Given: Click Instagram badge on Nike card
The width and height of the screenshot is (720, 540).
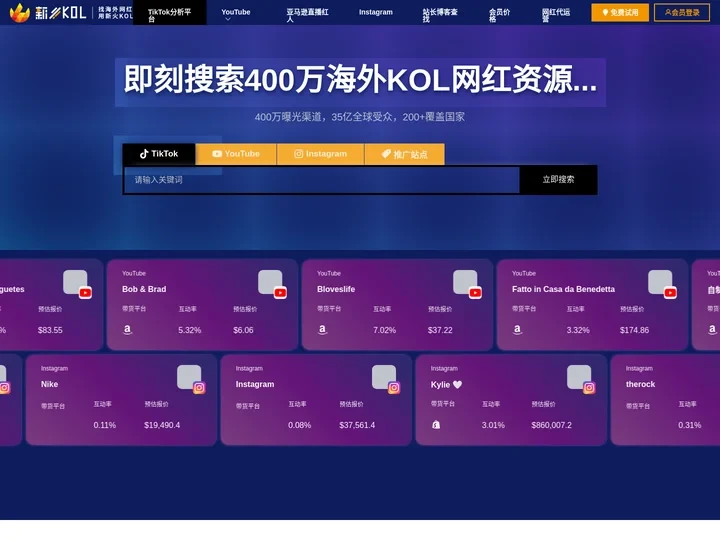Looking at the screenshot, I should 199,388.
